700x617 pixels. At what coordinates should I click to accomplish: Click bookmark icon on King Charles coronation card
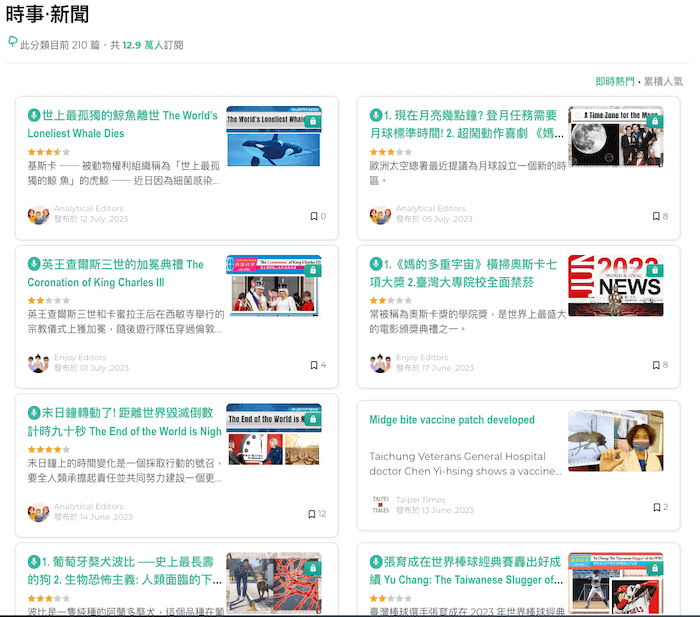tap(312, 365)
